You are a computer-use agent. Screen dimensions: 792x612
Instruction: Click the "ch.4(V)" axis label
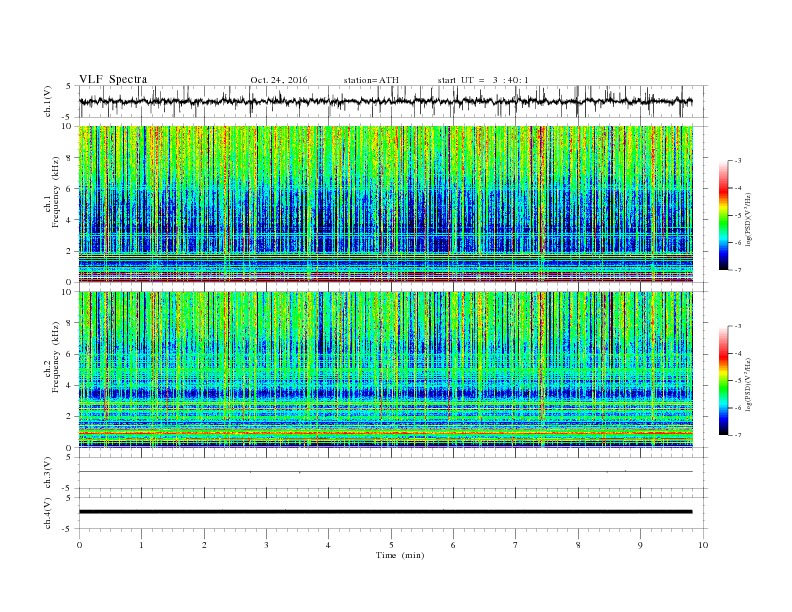pos(48,513)
